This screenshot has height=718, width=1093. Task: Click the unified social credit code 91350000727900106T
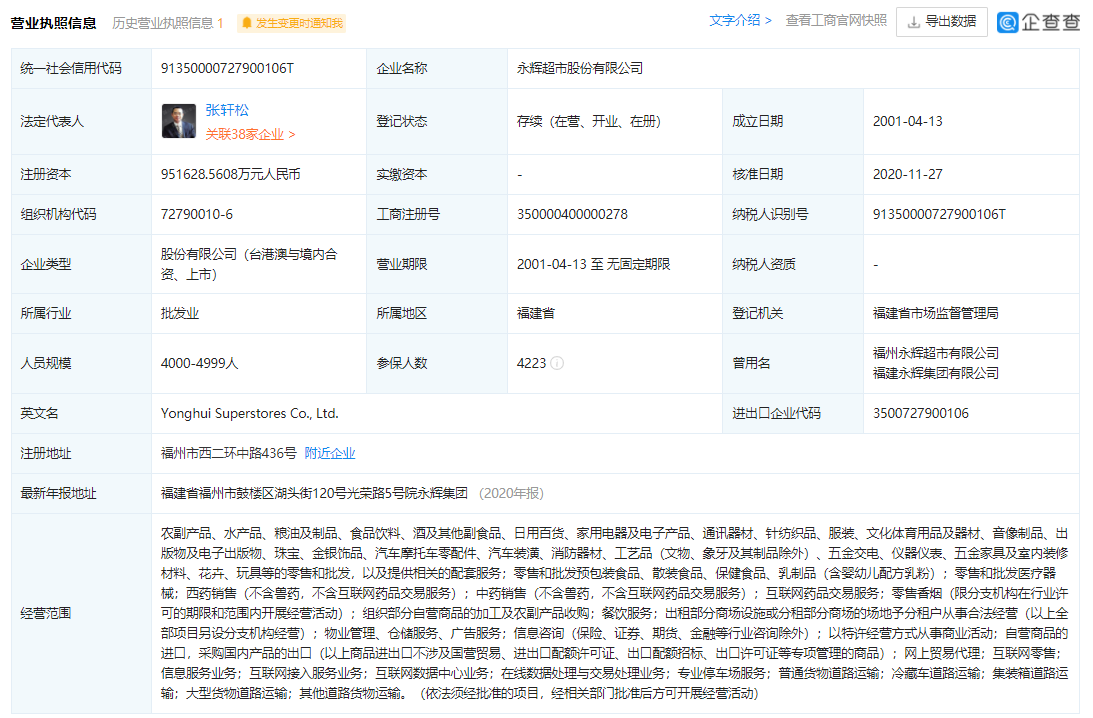pyautogui.click(x=227, y=68)
